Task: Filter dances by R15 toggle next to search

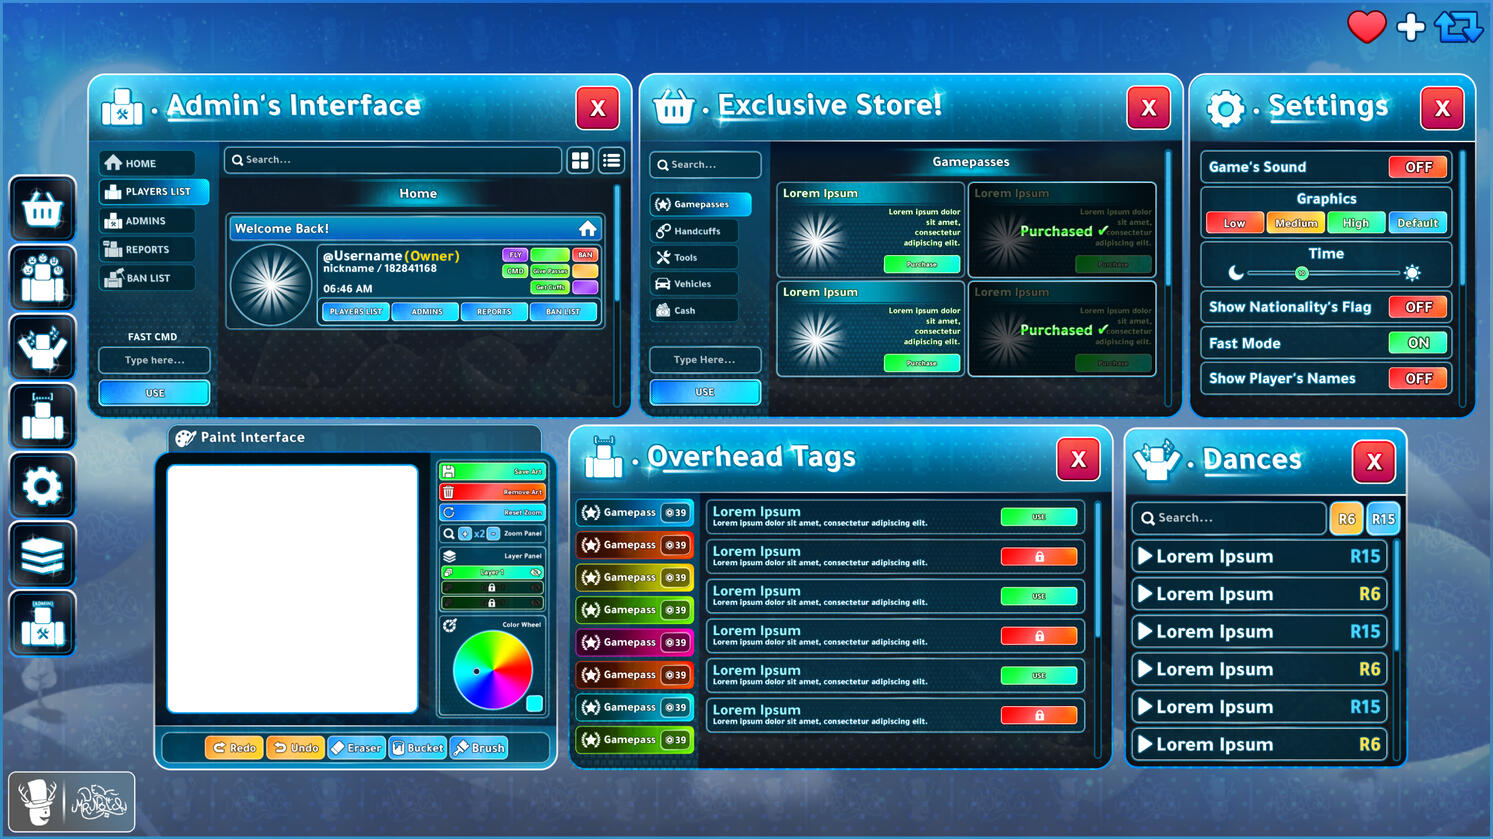Action: click(1383, 519)
